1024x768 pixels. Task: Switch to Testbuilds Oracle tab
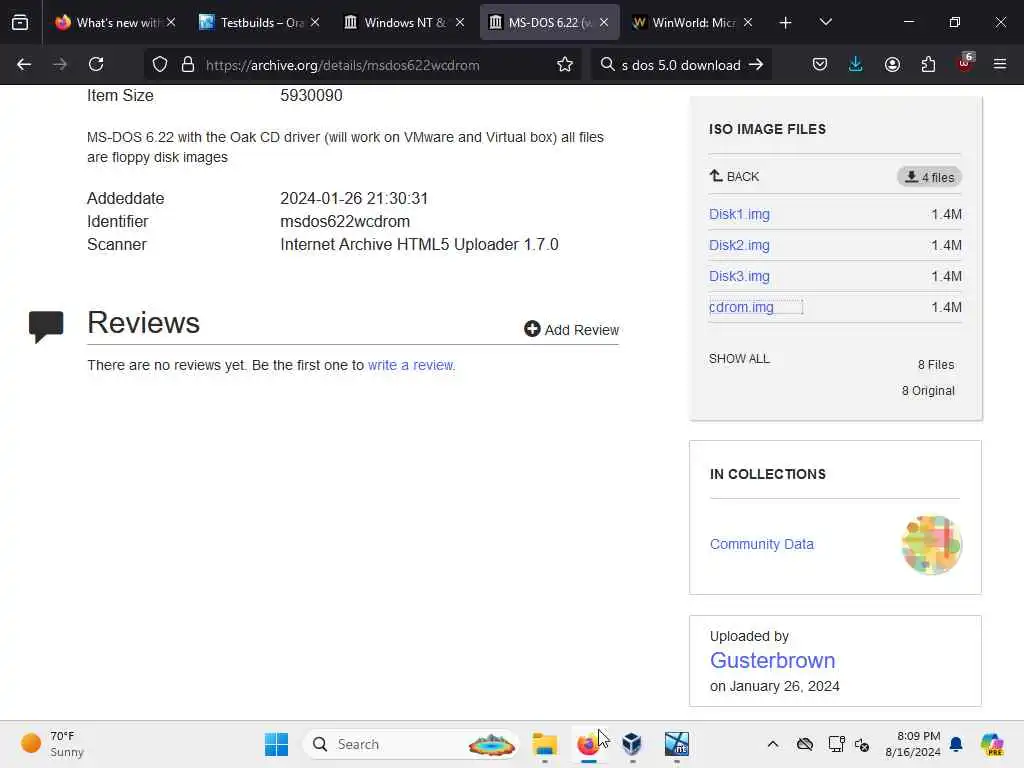tap(260, 23)
